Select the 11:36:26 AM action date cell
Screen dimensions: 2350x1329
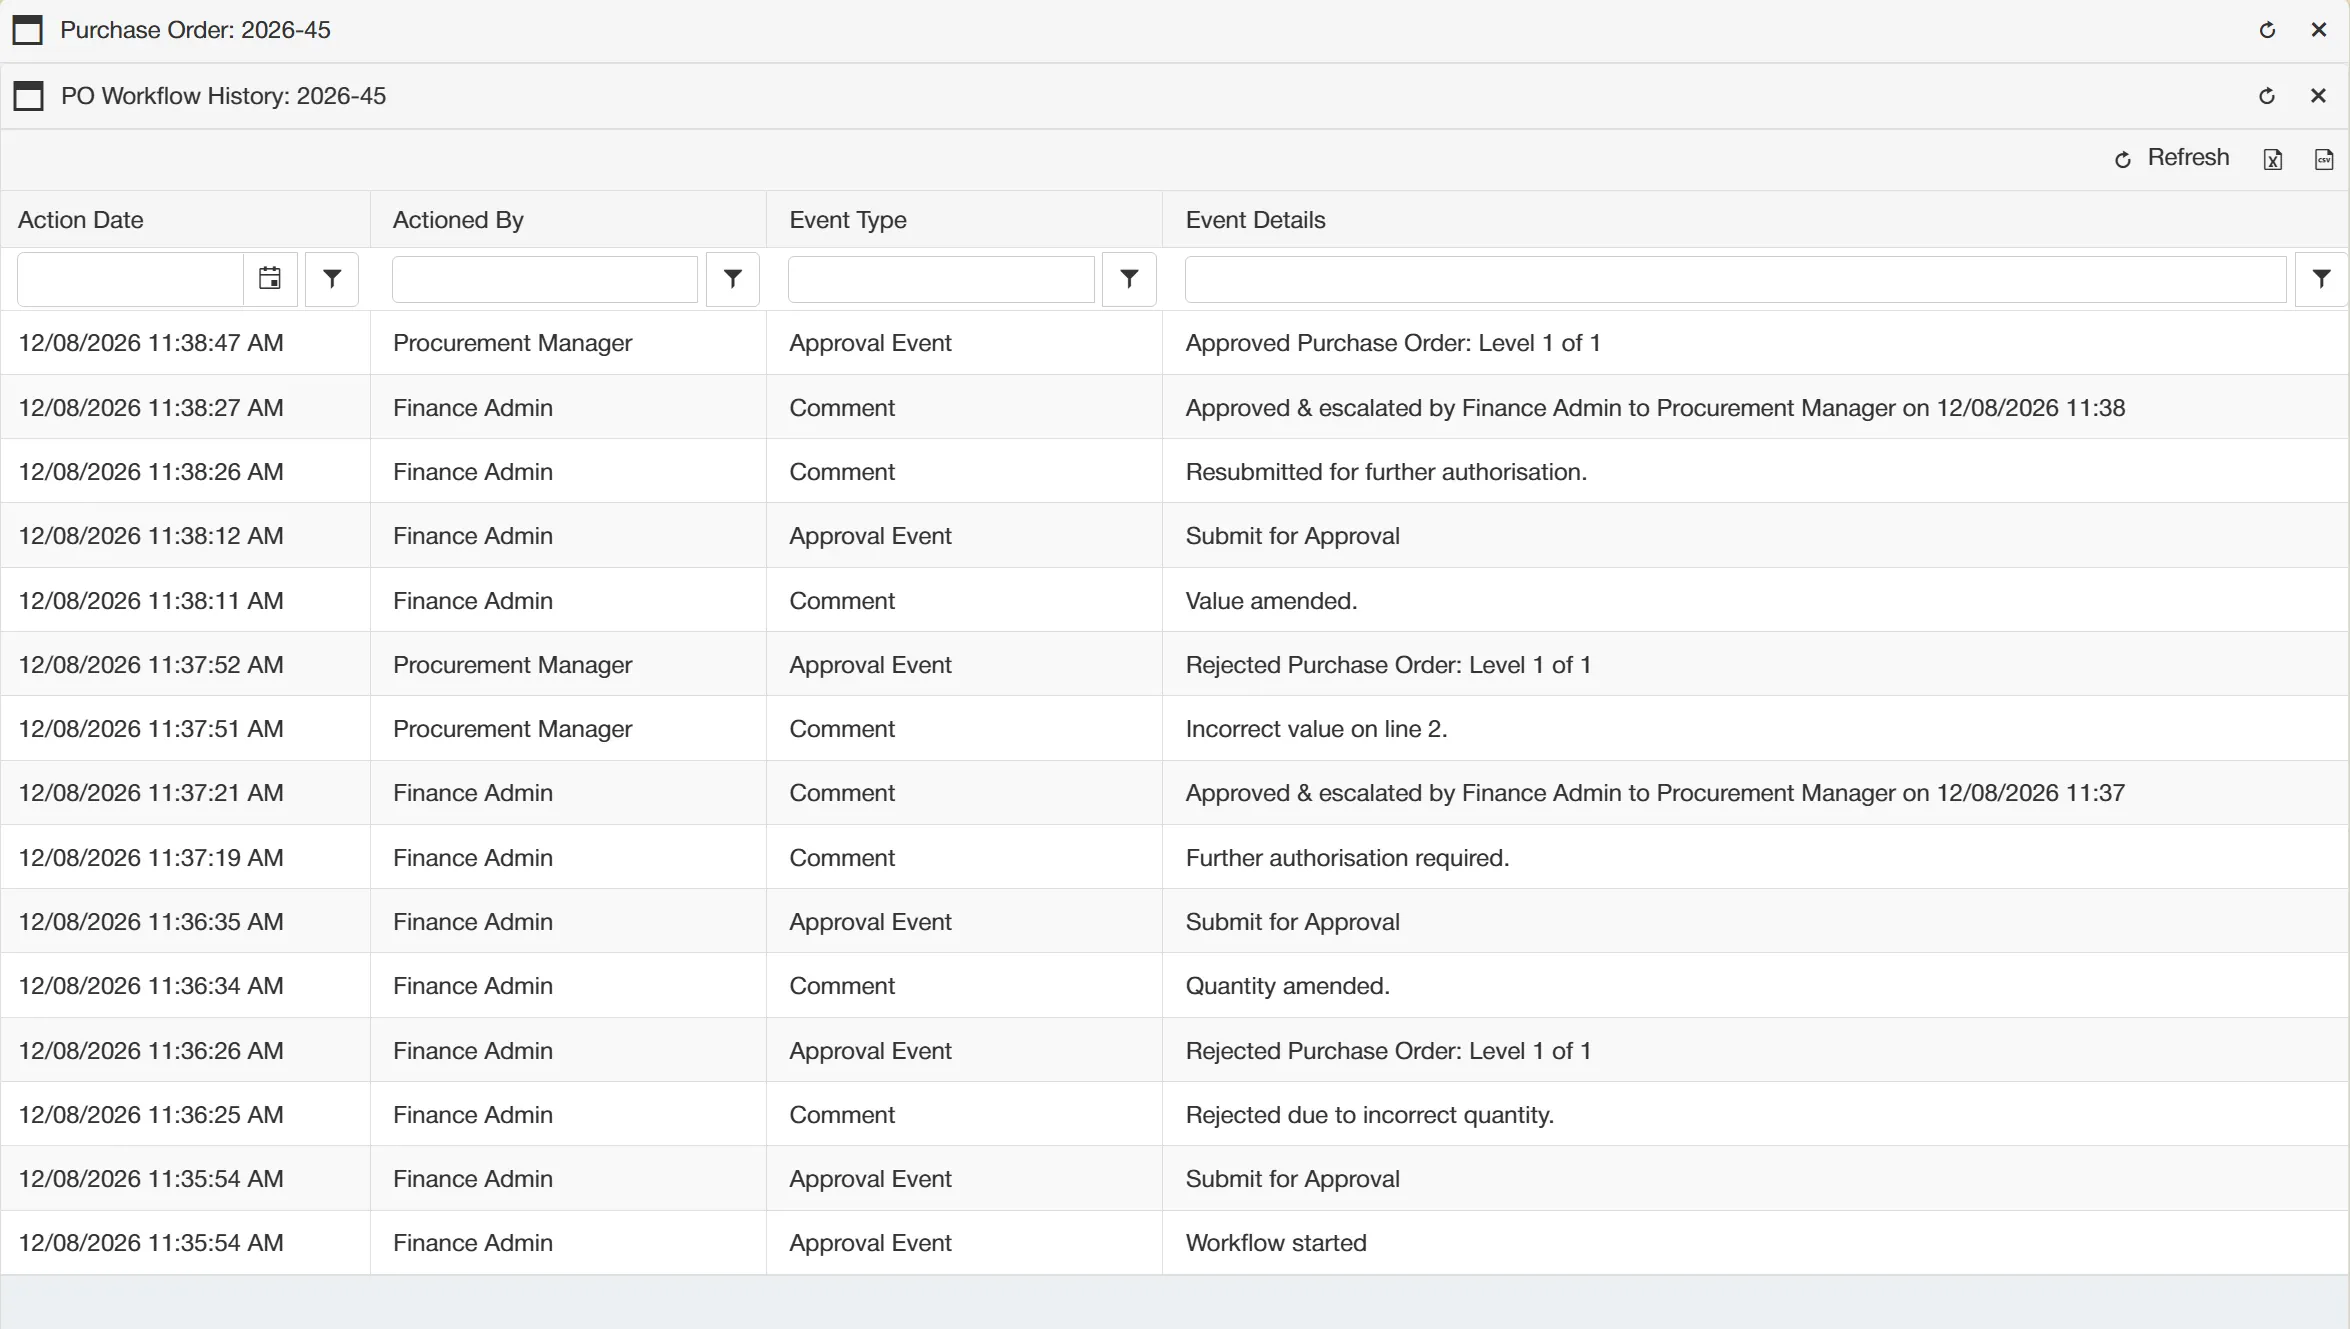point(185,1051)
